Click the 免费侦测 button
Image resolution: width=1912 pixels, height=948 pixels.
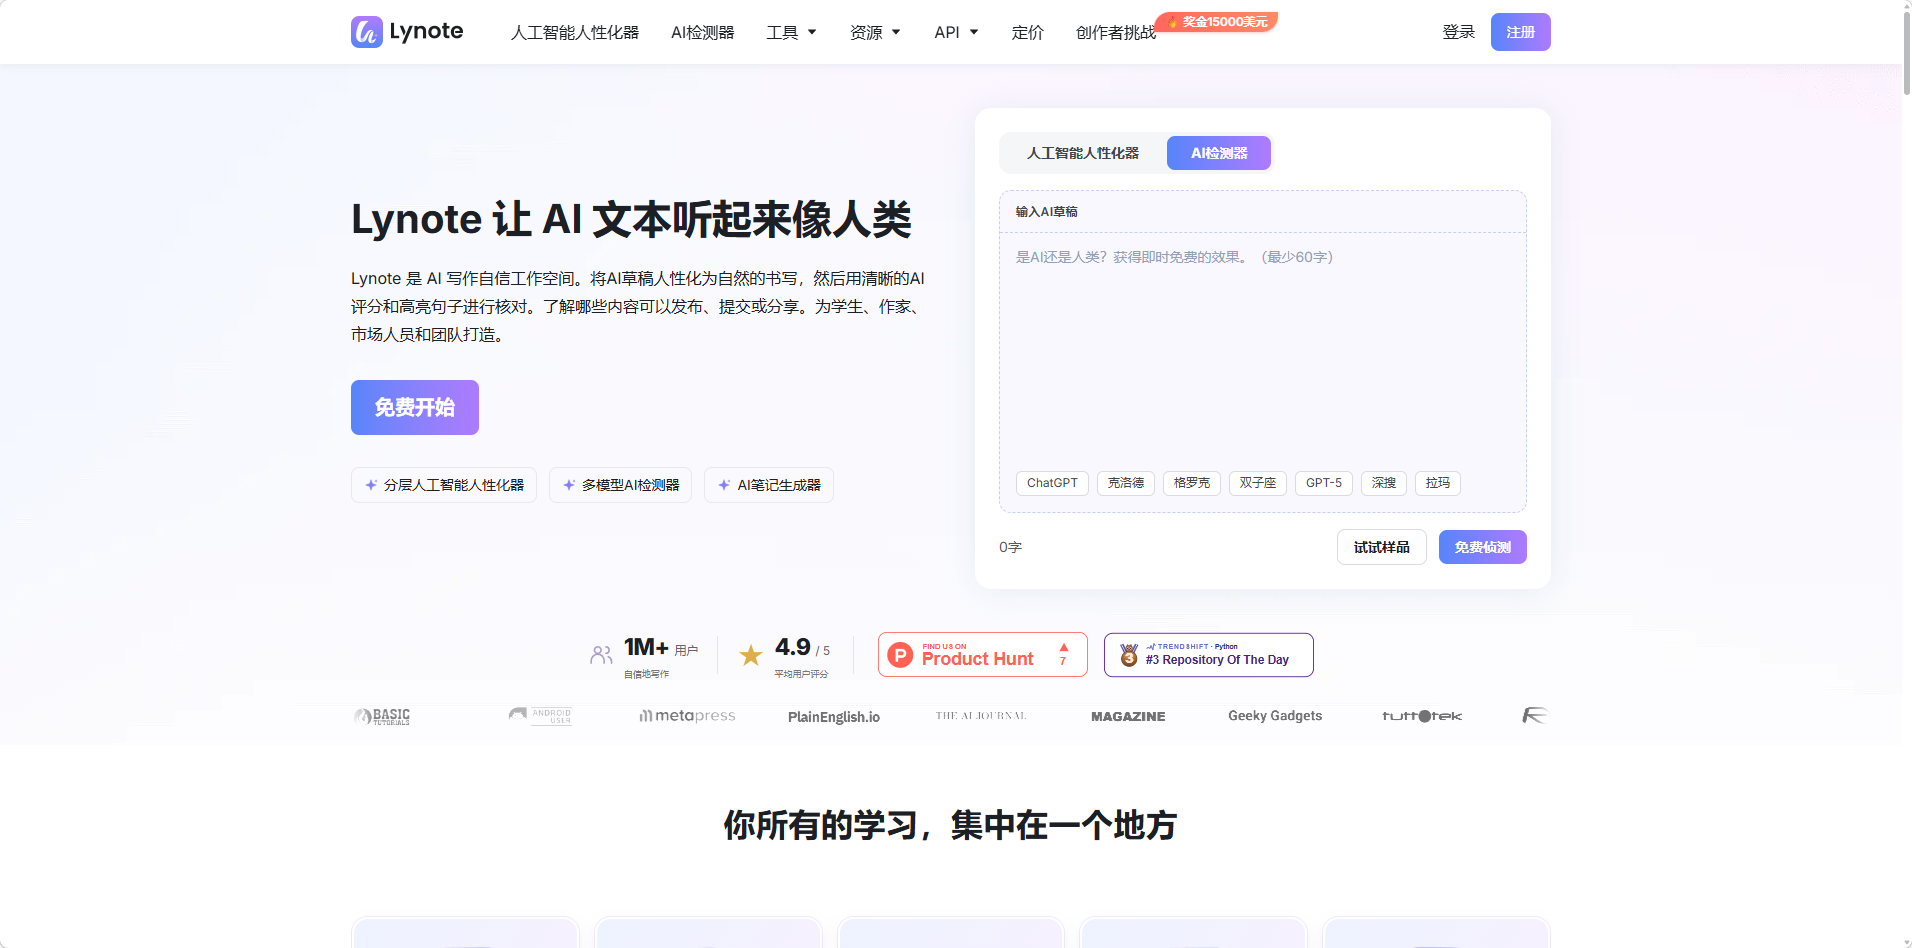pos(1483,547)
